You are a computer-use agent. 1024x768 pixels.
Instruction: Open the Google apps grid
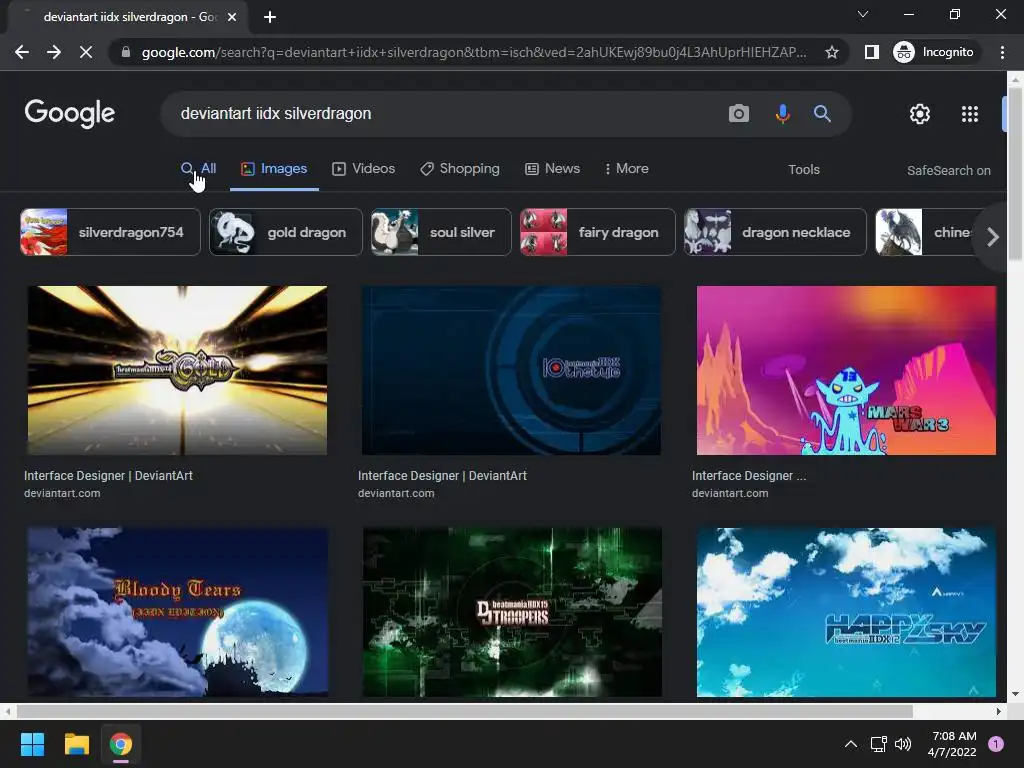[970, 114]
